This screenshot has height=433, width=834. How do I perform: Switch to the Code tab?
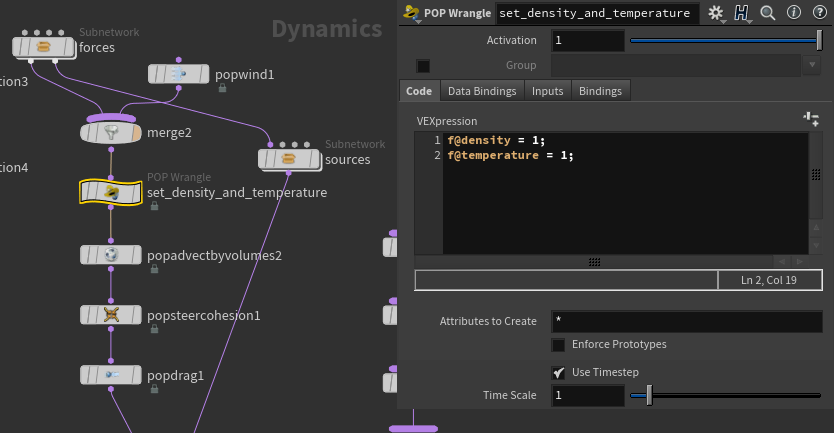click(x=419, y=91)
